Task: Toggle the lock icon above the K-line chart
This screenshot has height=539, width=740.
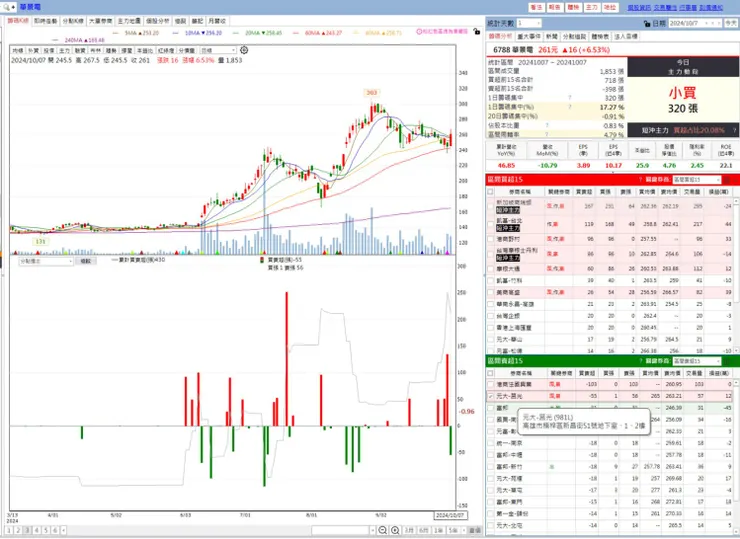Action: [477, 32]
